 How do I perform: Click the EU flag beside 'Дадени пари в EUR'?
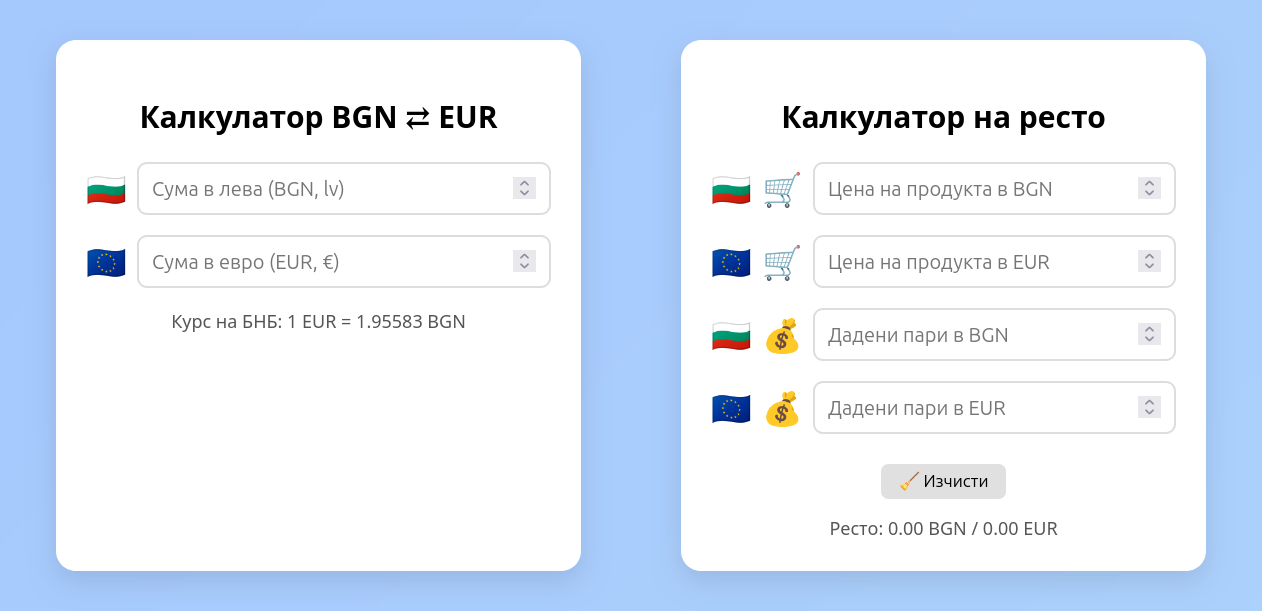click(731, 407)
